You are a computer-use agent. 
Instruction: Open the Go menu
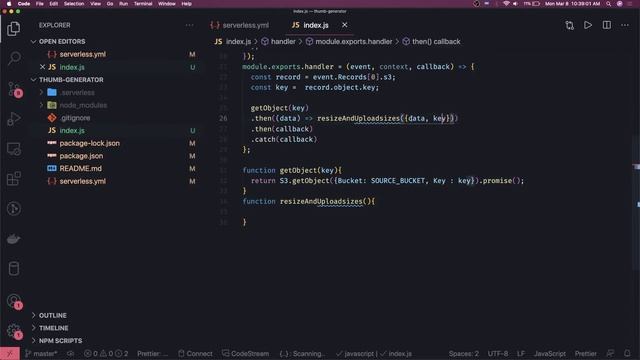coord(110,4)
